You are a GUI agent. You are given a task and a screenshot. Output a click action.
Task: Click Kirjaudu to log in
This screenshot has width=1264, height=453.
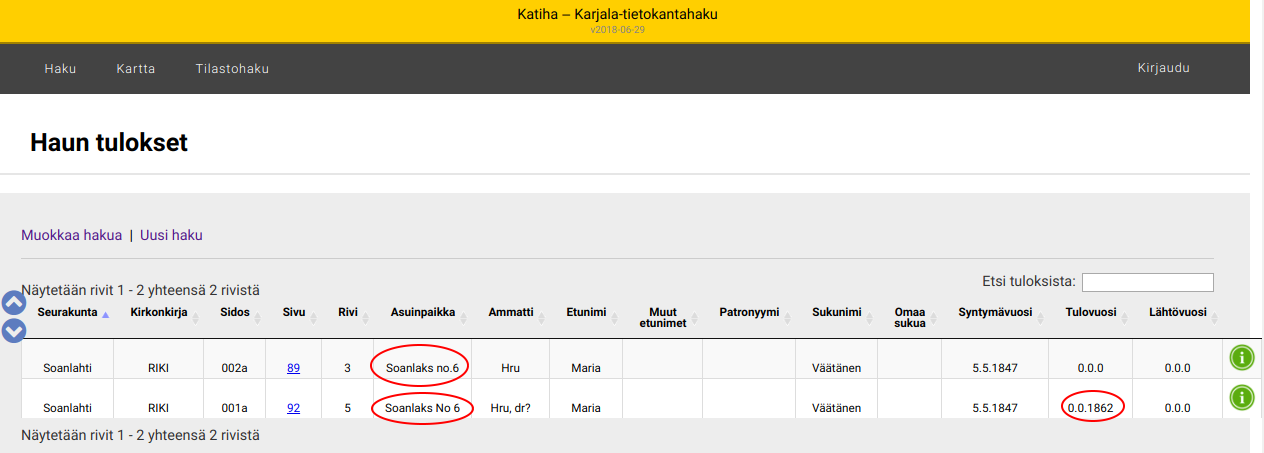pyautogui.click(x=1163, y=69)
